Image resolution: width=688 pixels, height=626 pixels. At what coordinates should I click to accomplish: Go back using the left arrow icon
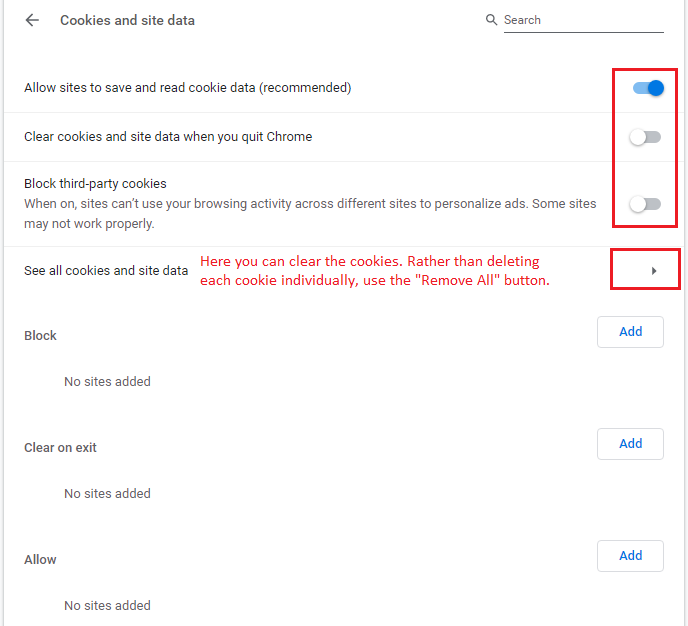(32, 20)
